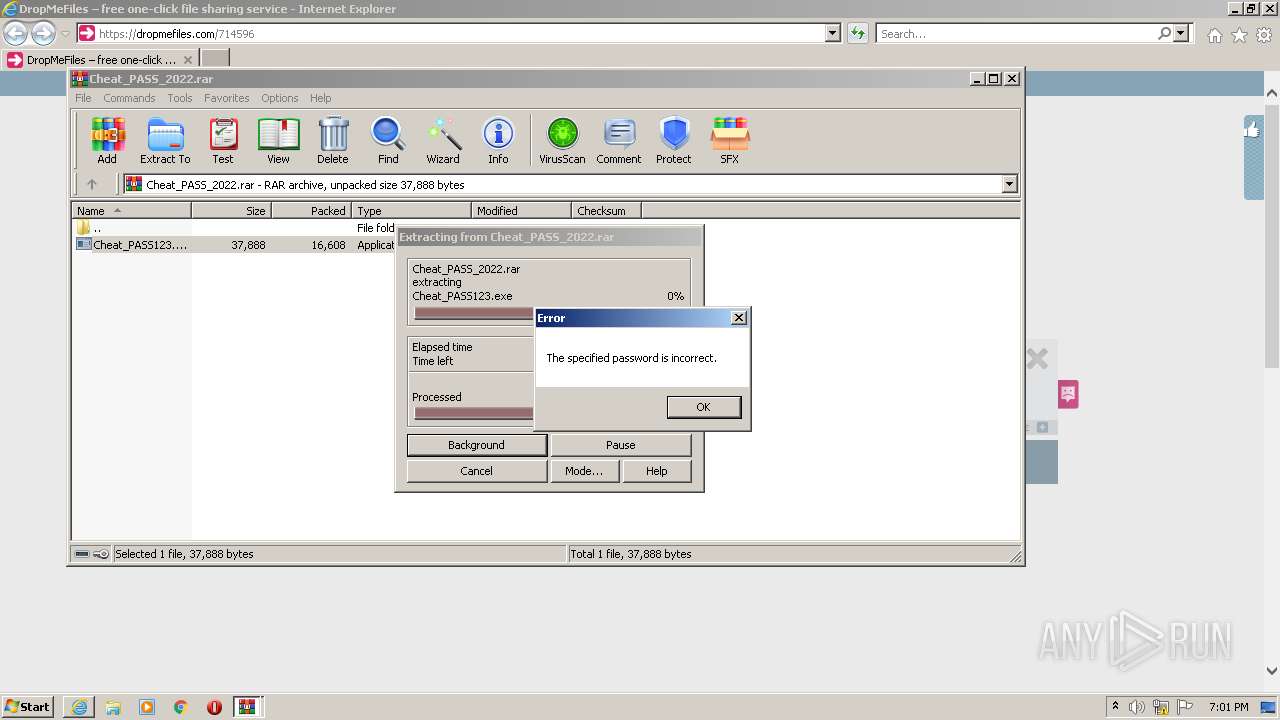Click the browser scrollbar down arrow
1280x720 pixels.
(1271, 671)
